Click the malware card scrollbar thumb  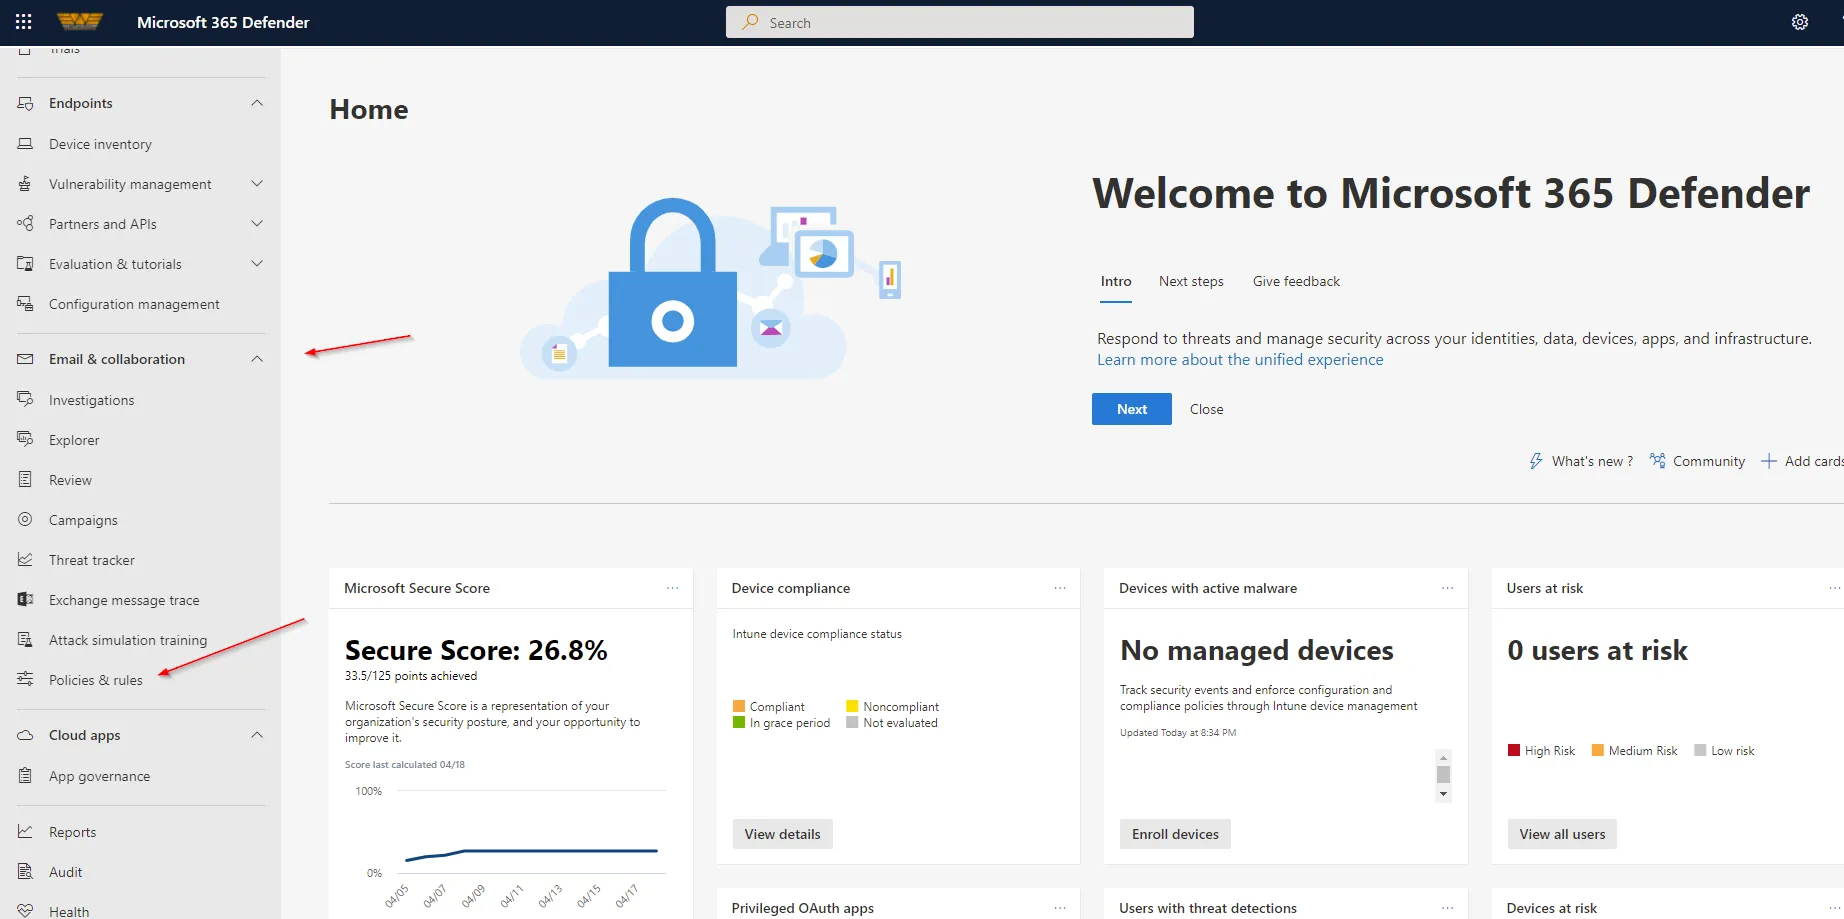click(1443, 775)
